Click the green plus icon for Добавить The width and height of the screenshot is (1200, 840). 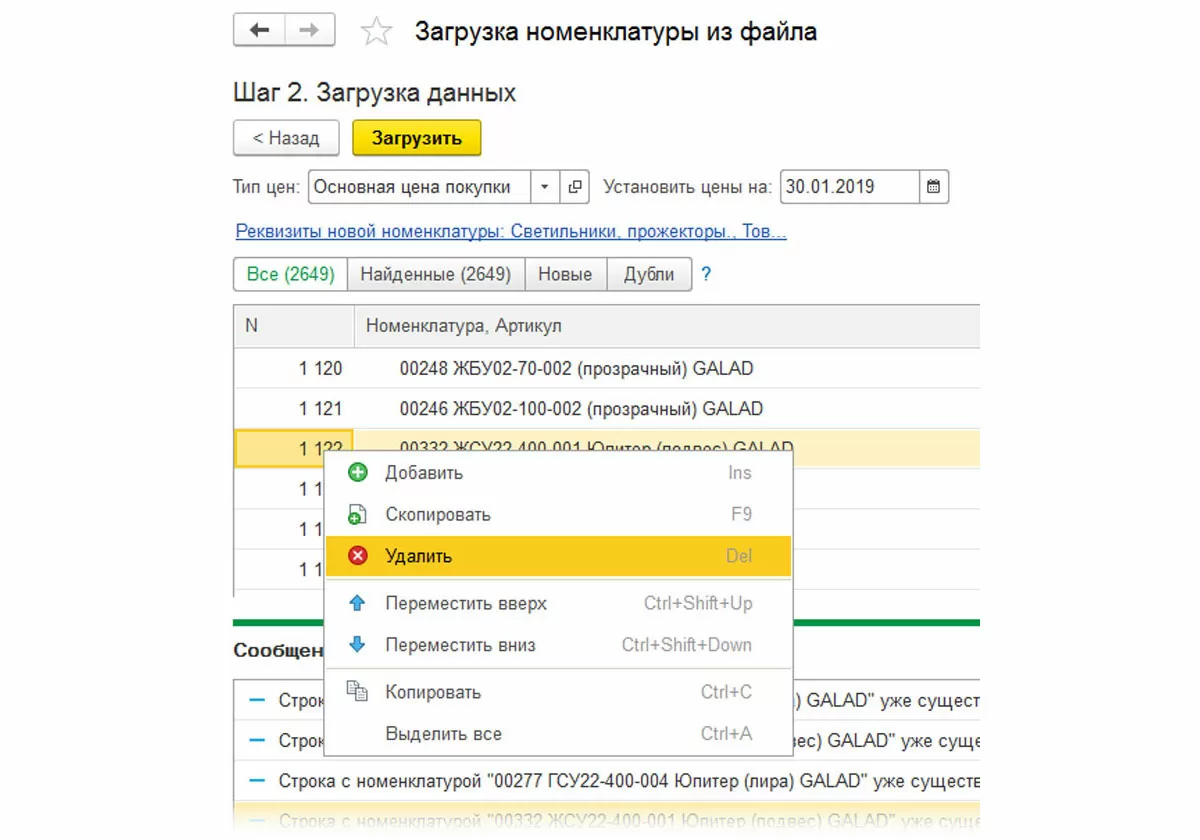point(357,472)
